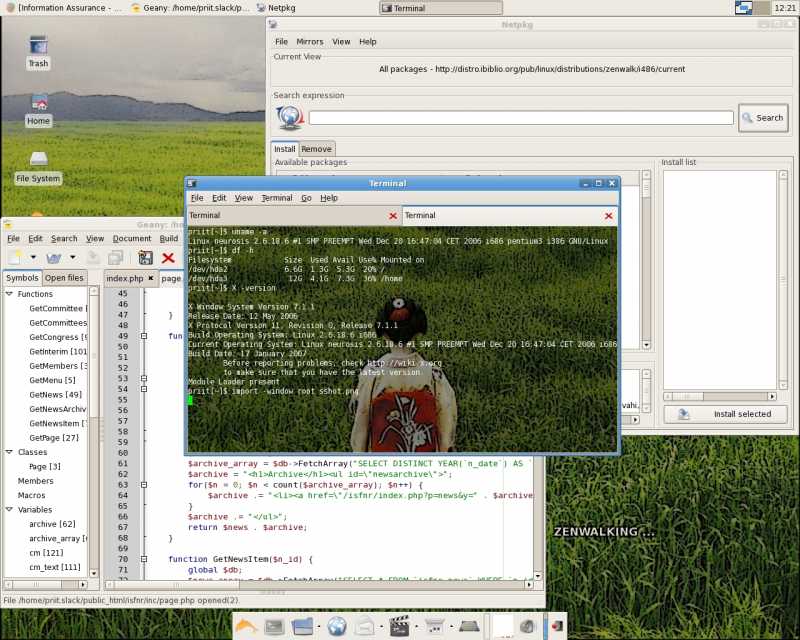Click the 12:21 clock in top panel
The image size is (800, 640).
[785, 8]
